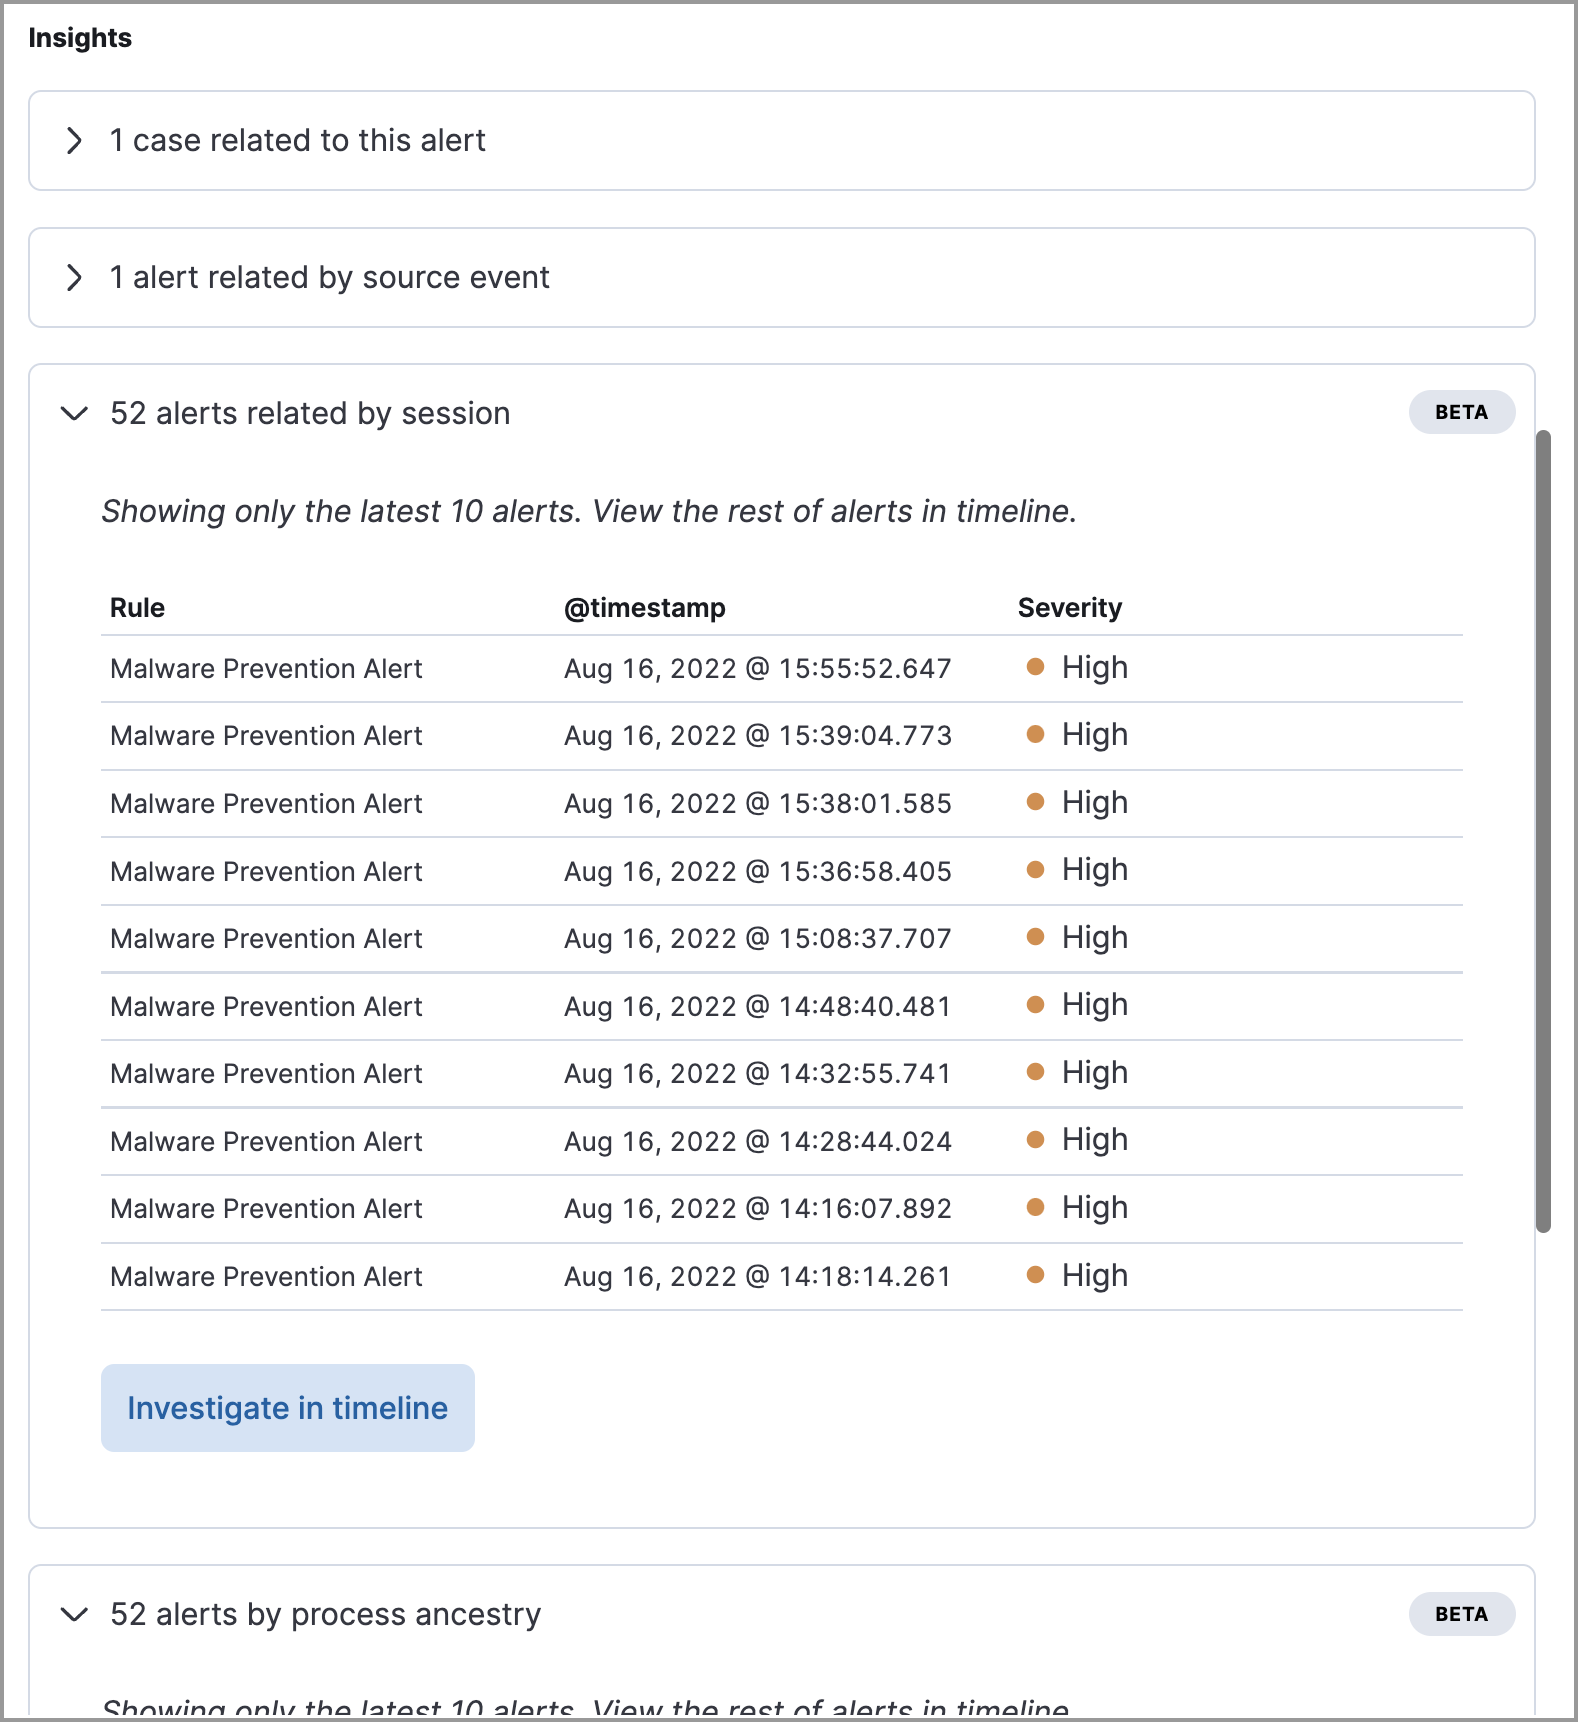
Task: Click severity dot for the 15:55:52.647 alert
Action: [x=1036, y=667]
